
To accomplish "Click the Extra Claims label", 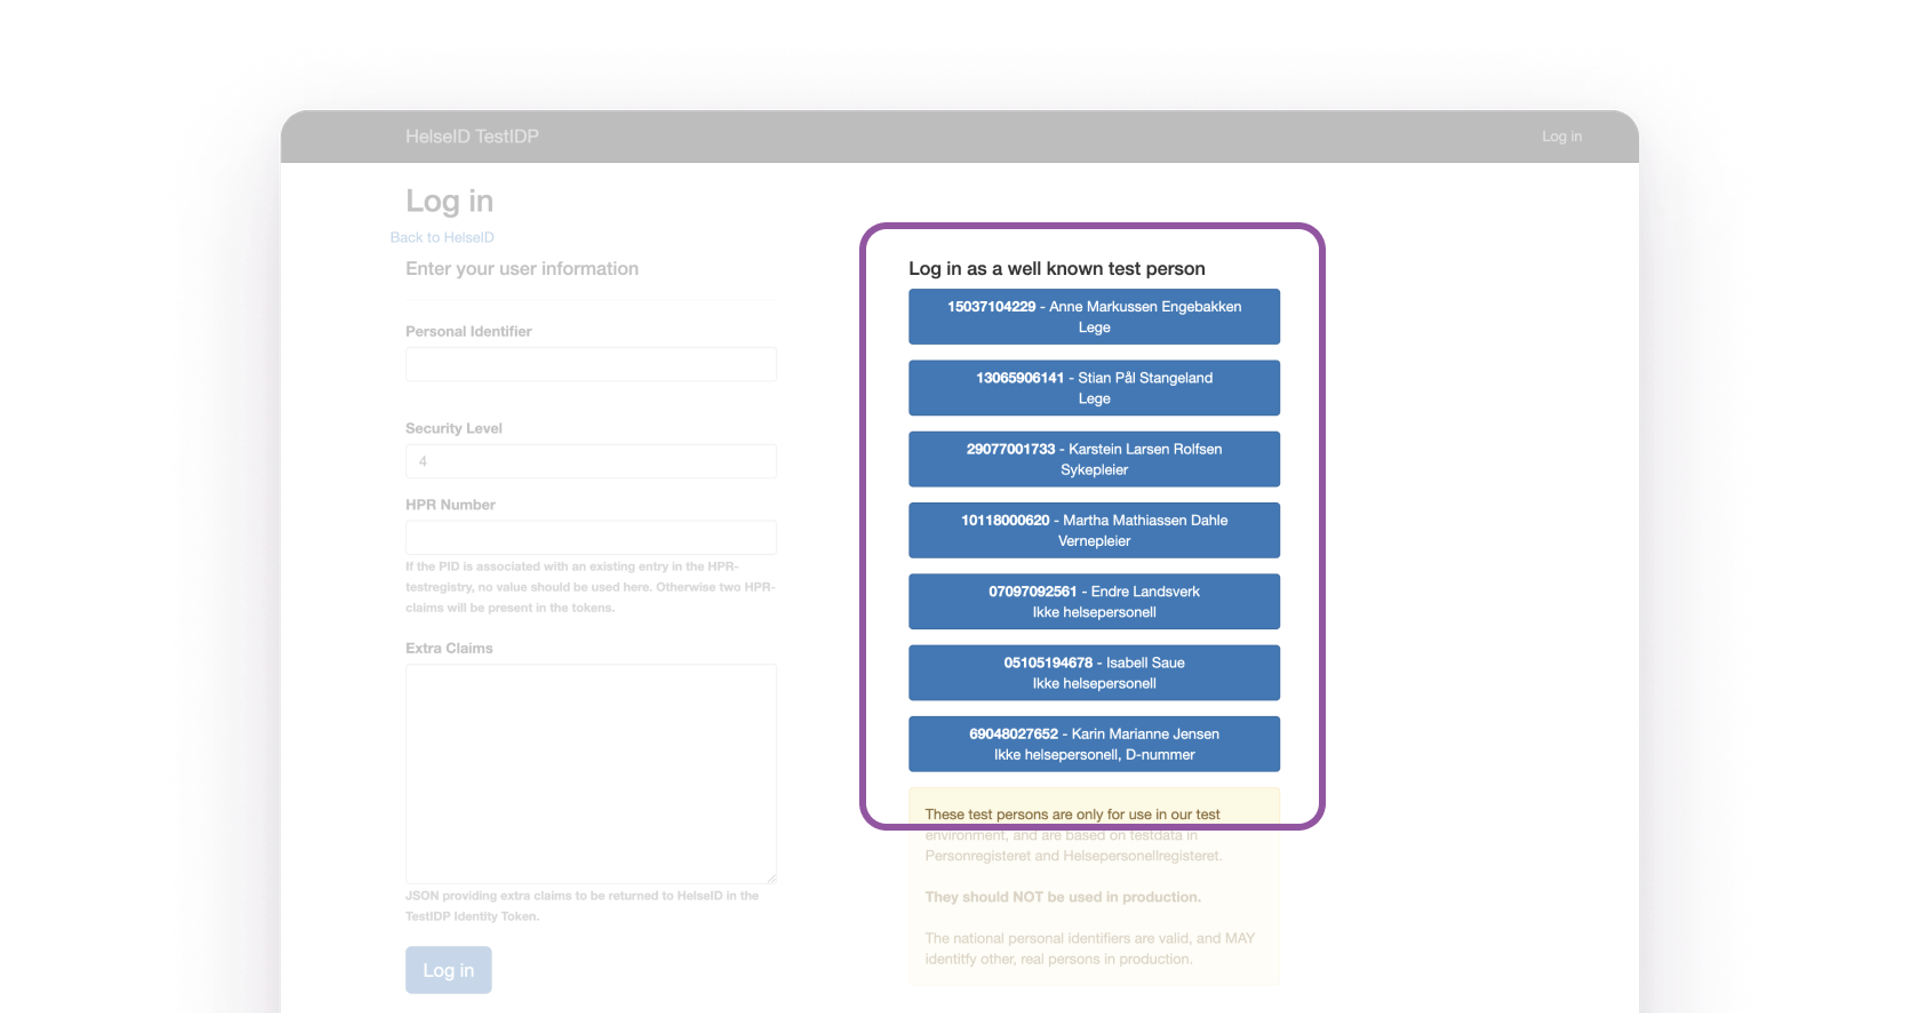I will pyautogui.click(x=449, y=648).
